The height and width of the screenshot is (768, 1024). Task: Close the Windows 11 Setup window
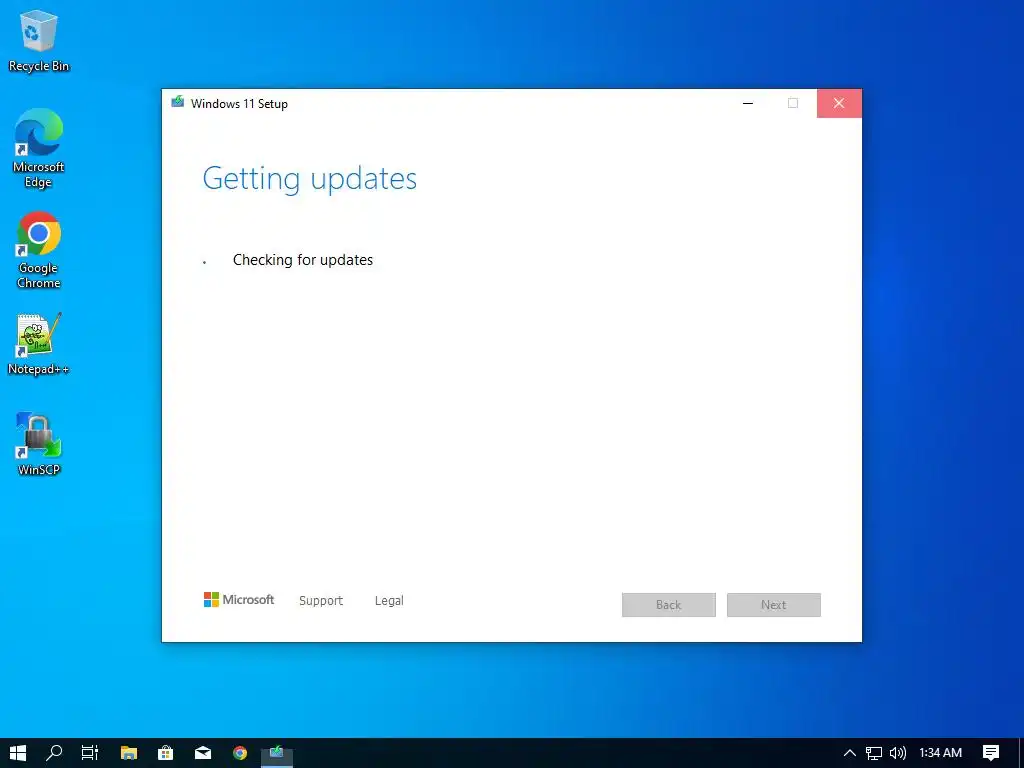click(839, 103)
